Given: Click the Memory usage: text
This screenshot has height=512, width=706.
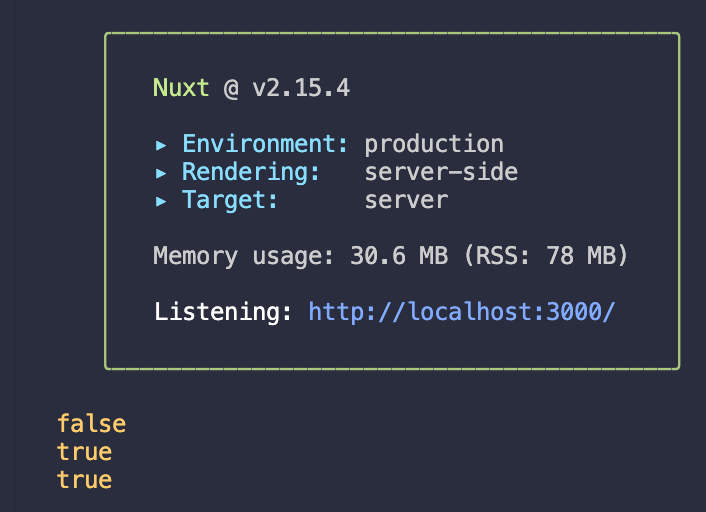Looking at the screenshot, I should [244, 256].
